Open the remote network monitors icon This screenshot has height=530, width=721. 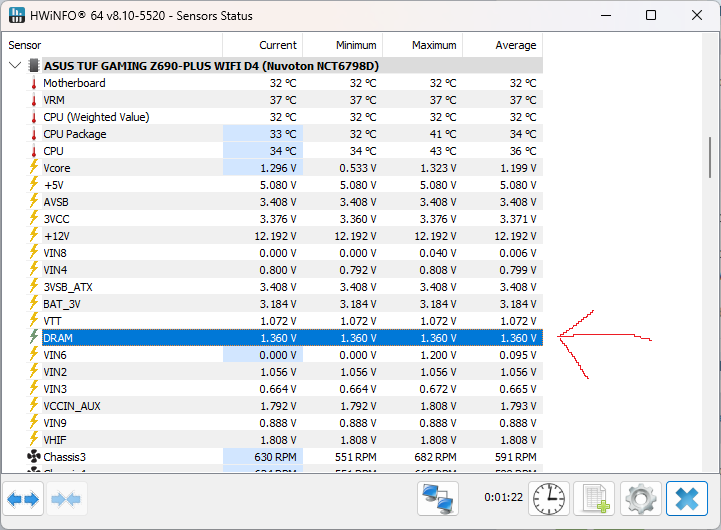[x=438, y=499]
